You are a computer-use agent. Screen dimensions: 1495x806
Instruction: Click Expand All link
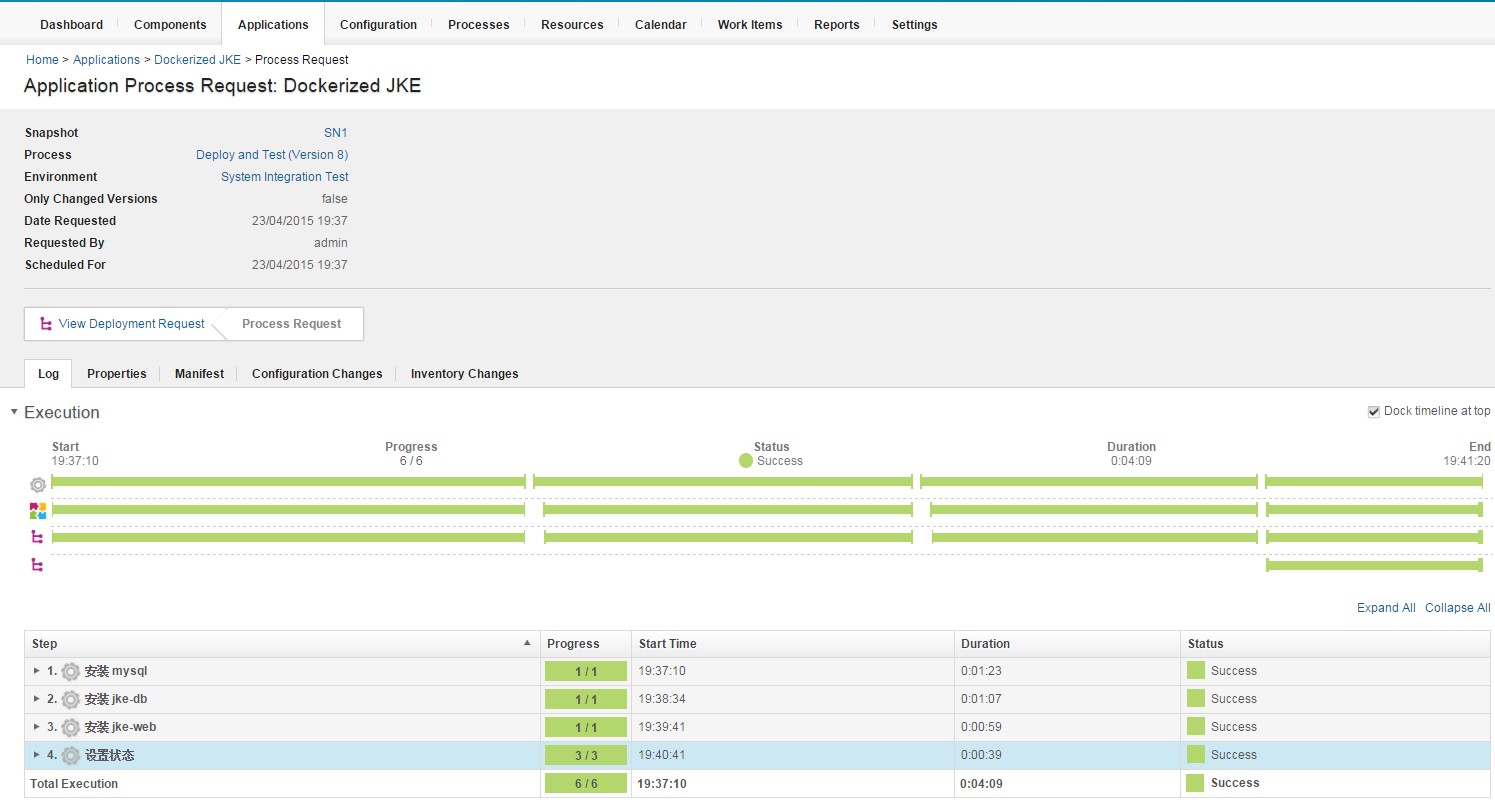coord(1386,608)
